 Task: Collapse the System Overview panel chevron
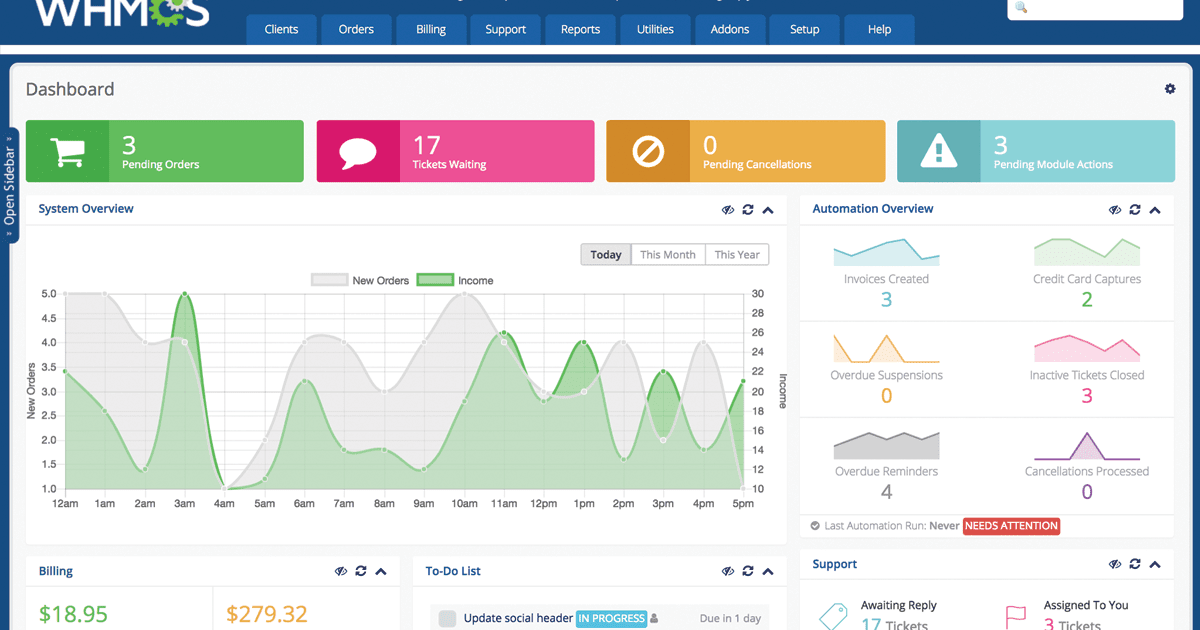(768, 210)
